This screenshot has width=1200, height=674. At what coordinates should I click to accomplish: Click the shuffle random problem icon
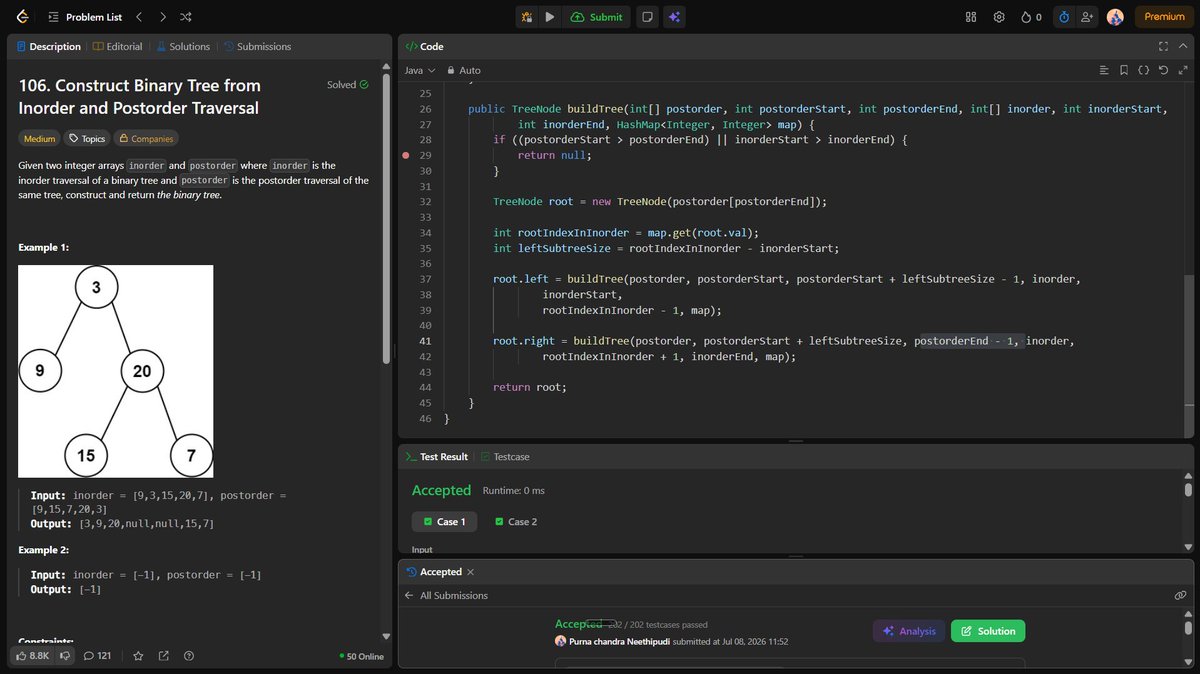pyautogui.click(x=186, y=17)
